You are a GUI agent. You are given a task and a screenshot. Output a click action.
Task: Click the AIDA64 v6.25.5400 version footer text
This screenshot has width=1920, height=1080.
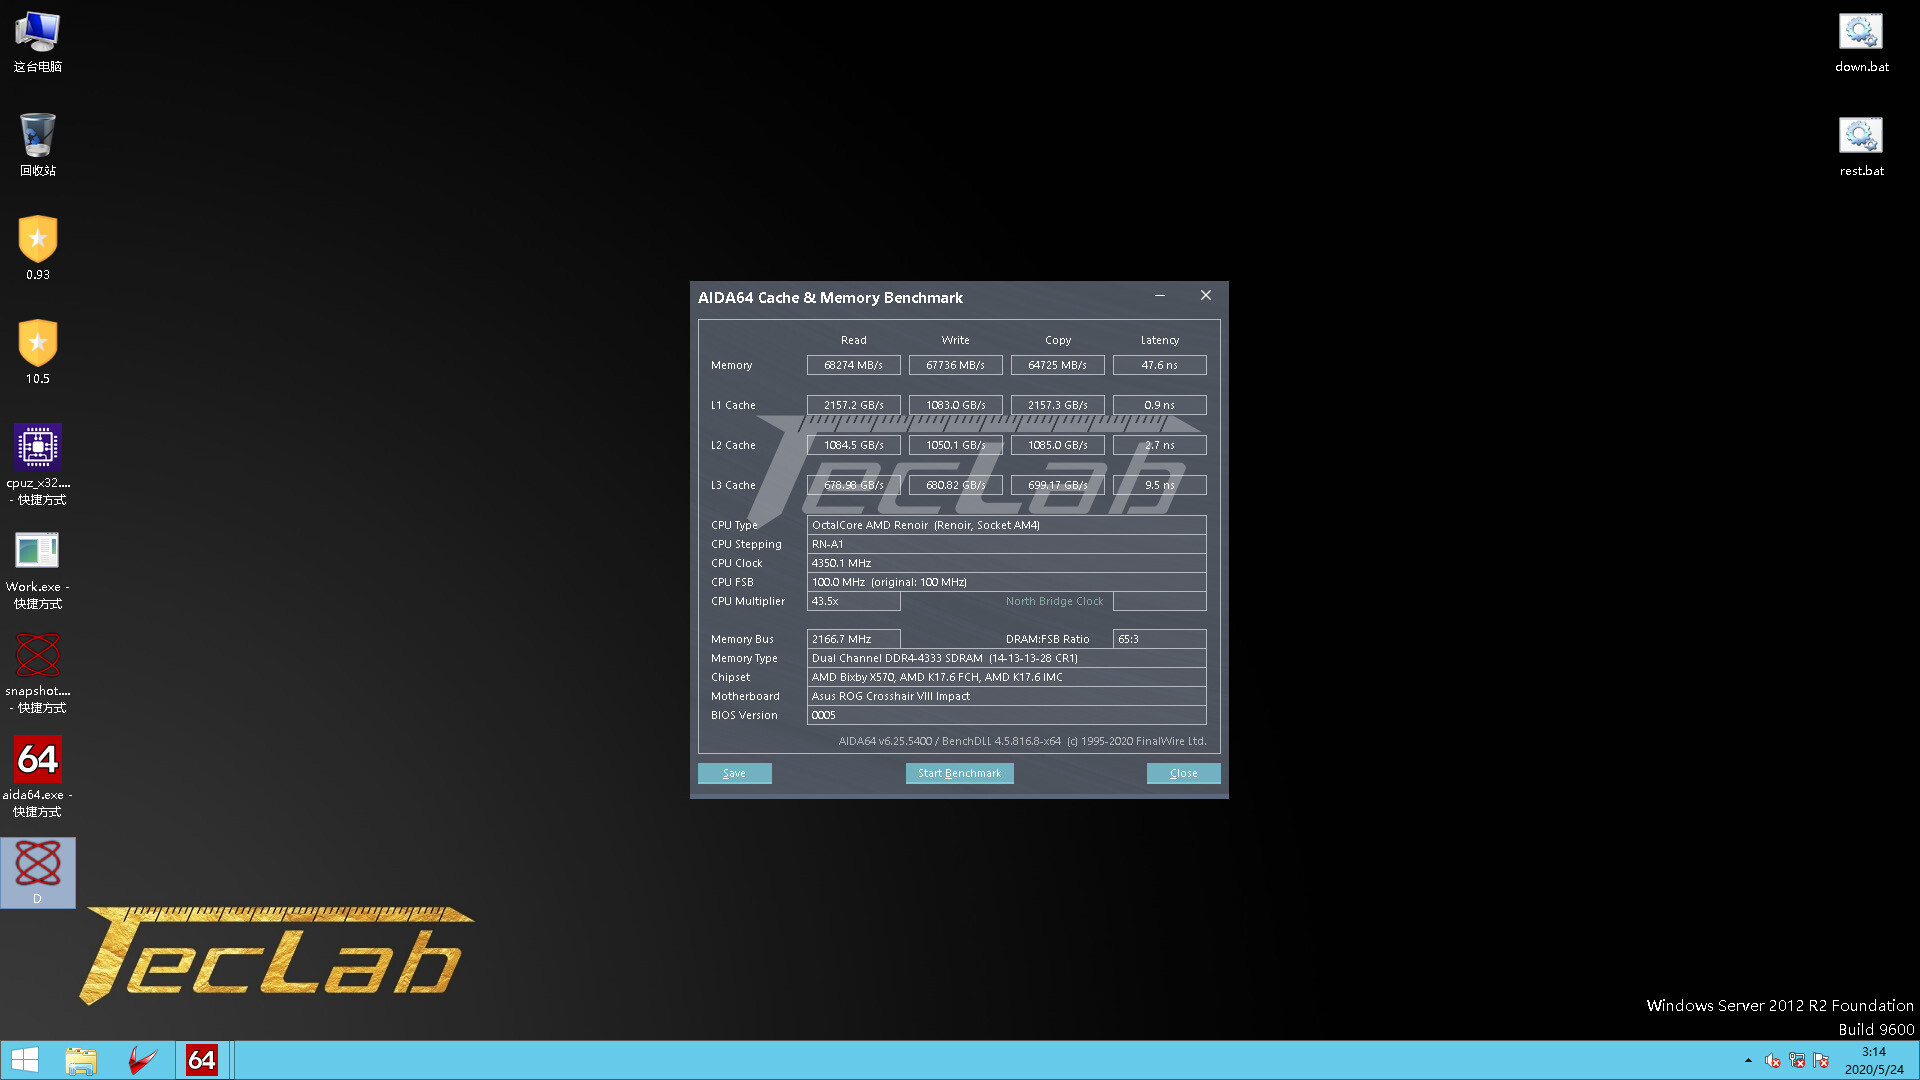1022,741
